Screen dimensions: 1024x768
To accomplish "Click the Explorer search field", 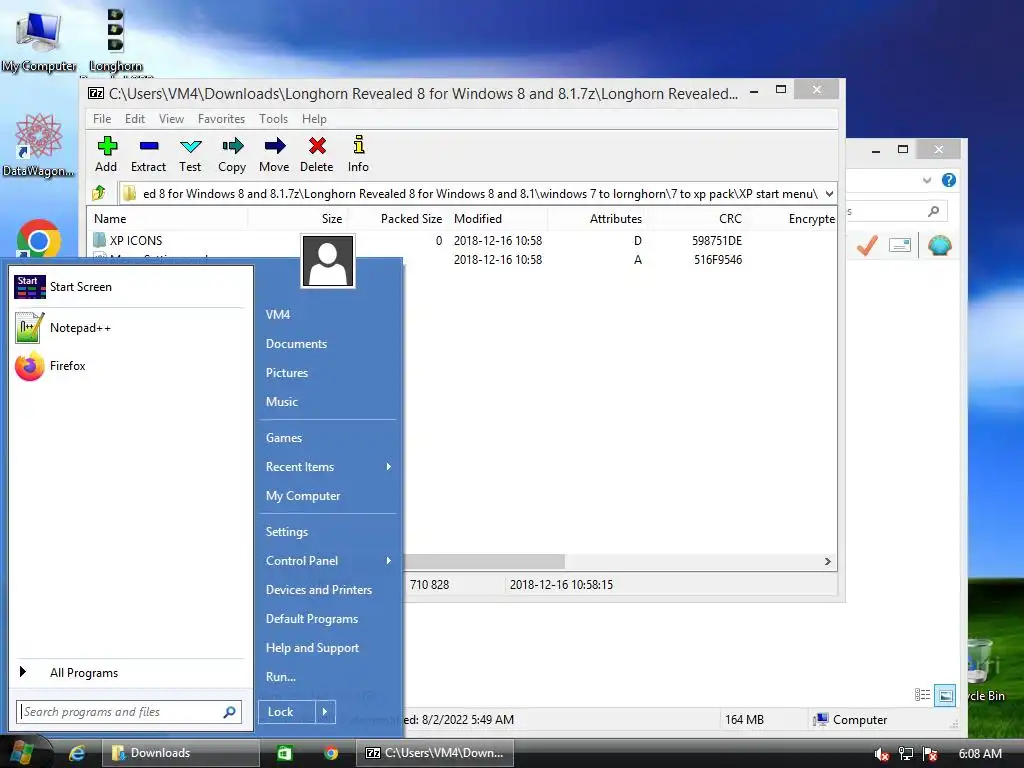I will [x=895, y=211].
